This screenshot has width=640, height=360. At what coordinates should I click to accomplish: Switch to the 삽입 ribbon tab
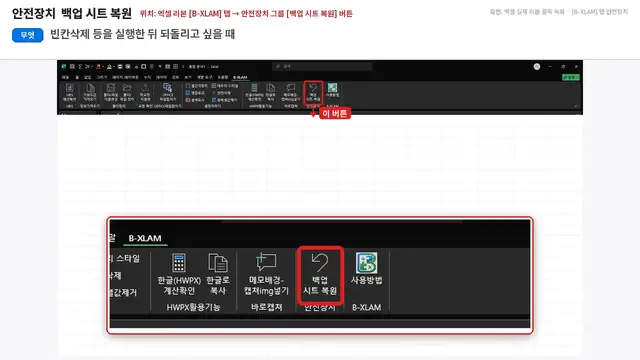87,77
